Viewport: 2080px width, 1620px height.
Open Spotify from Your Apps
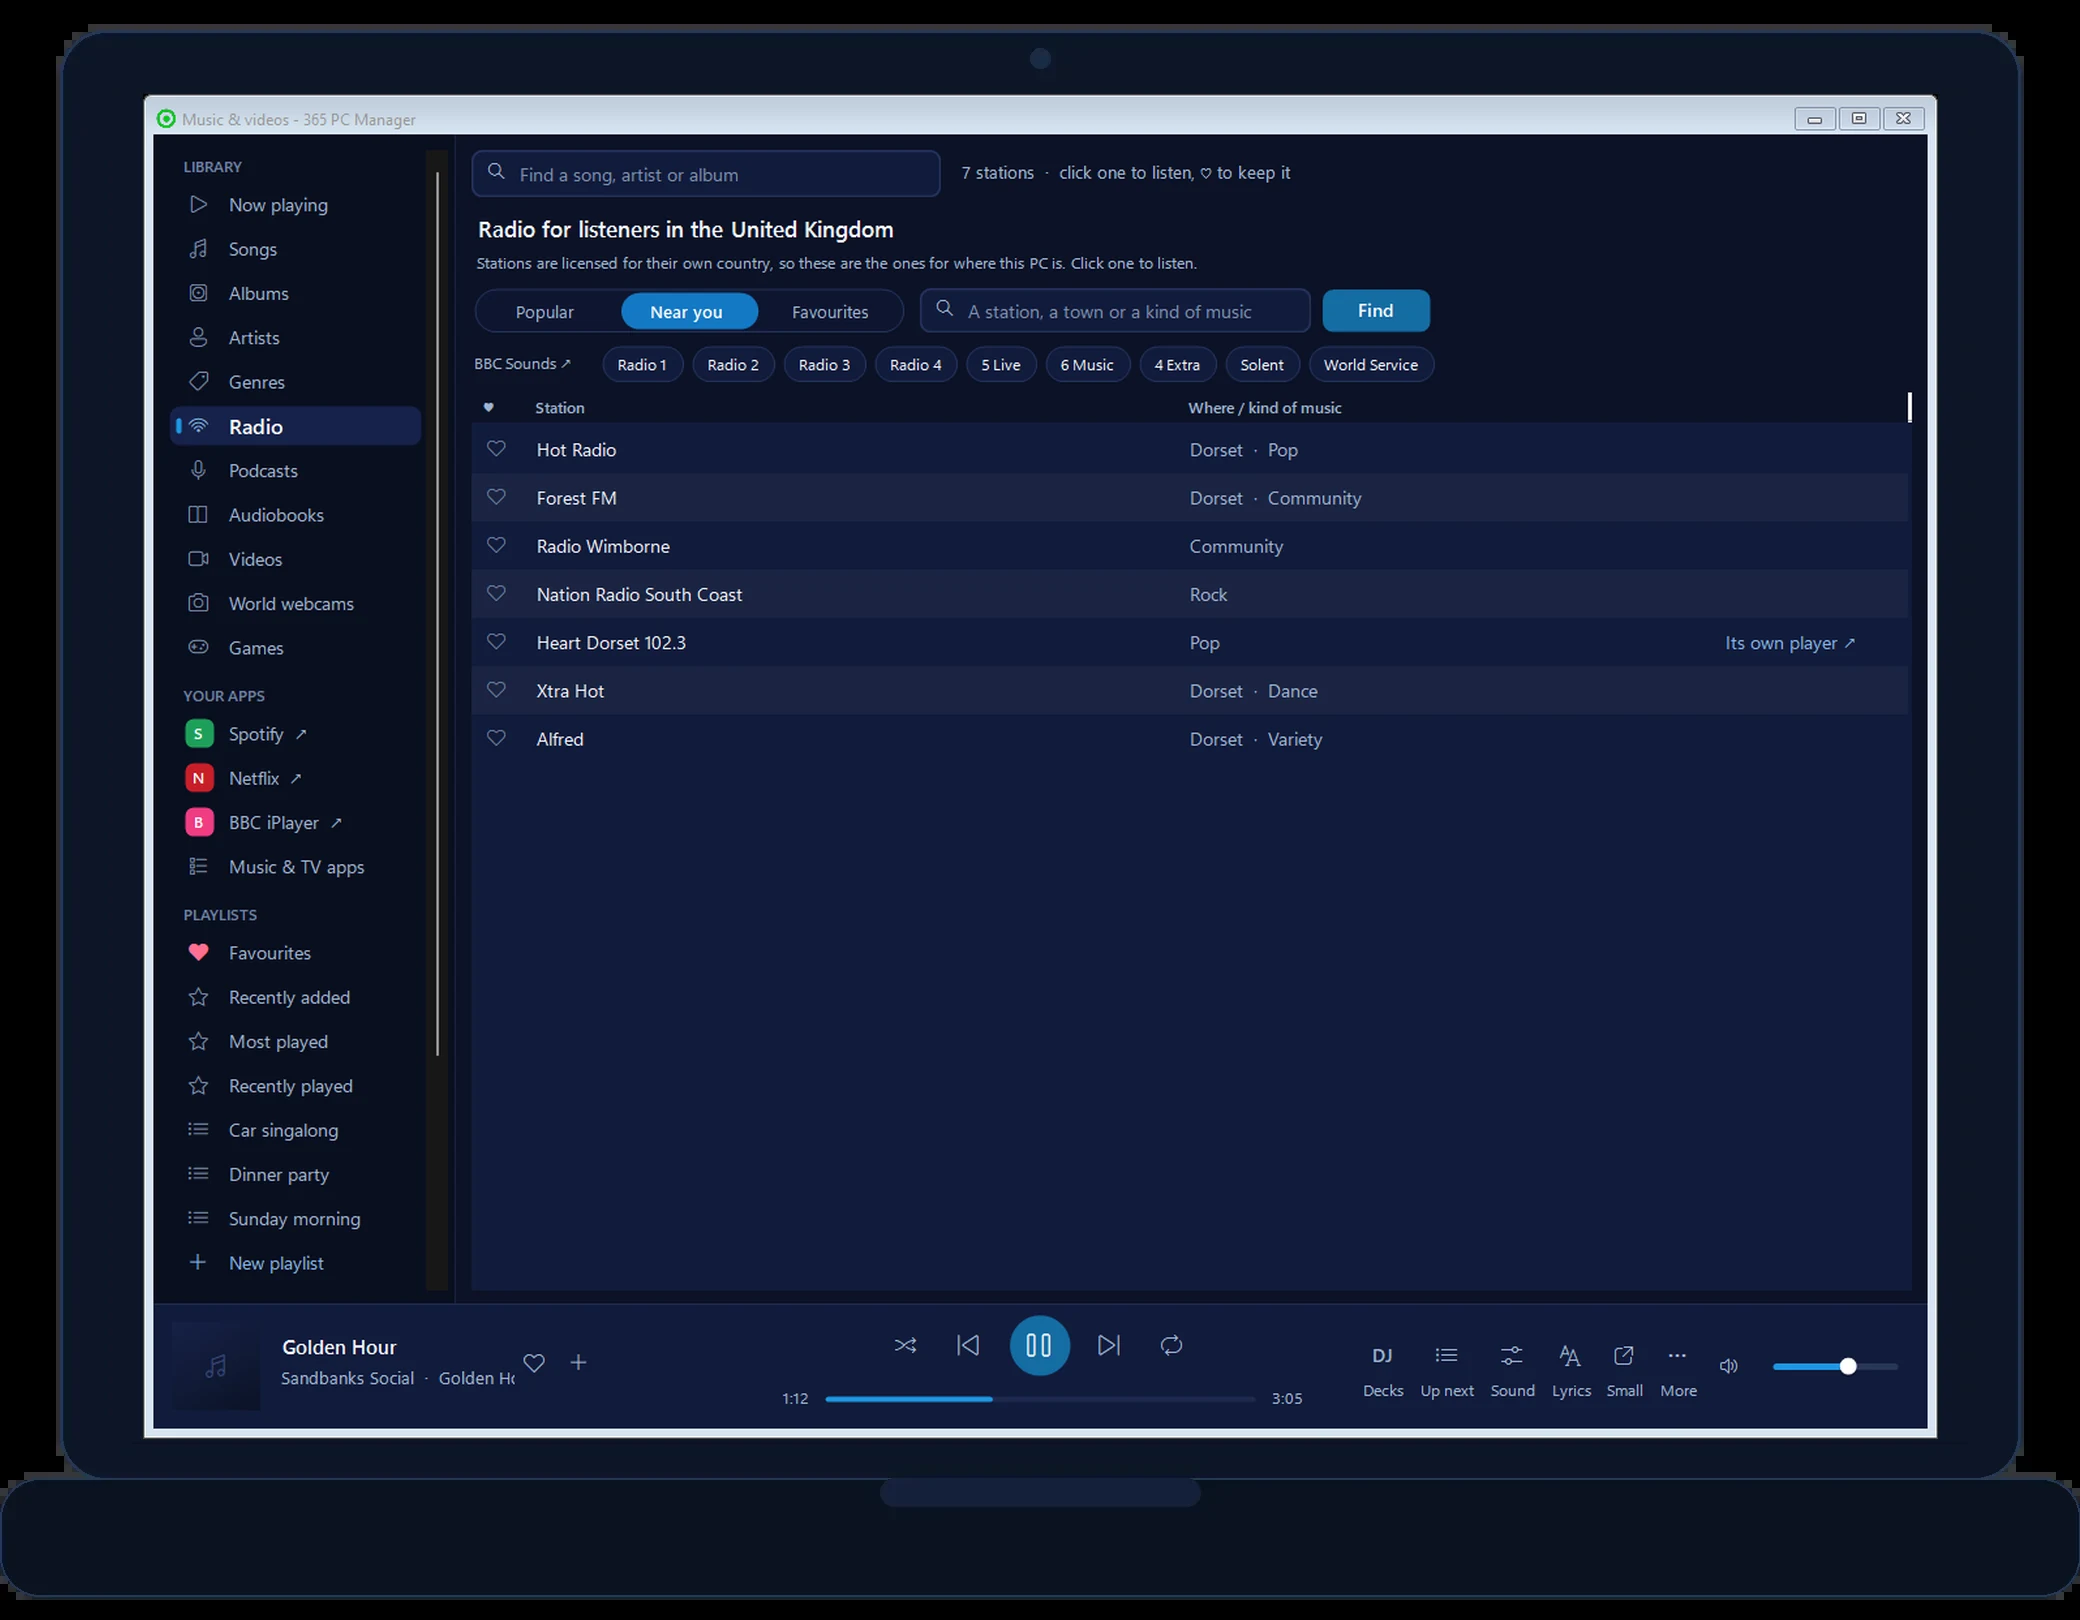pos(296,734)
